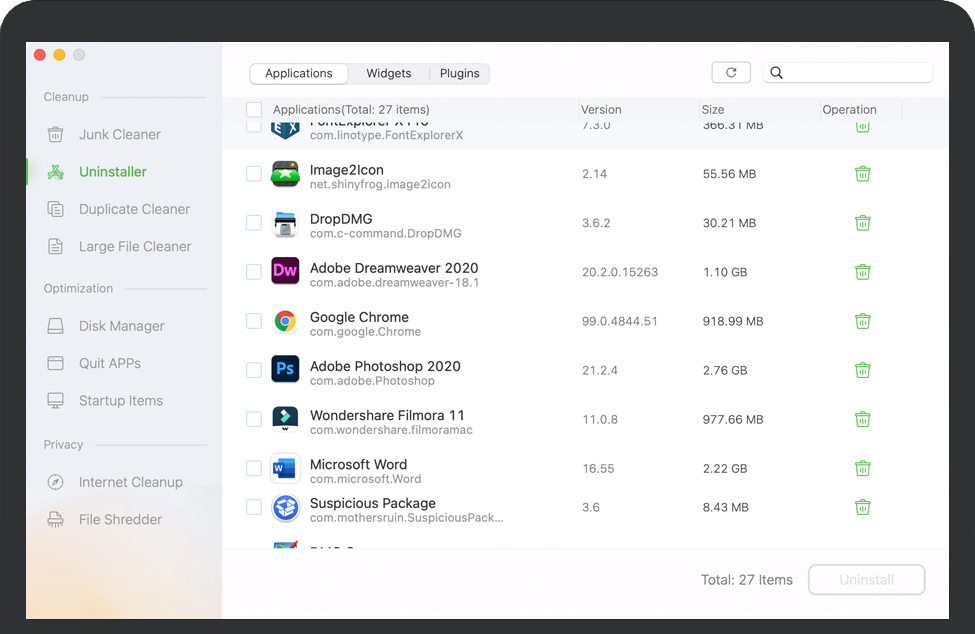
Task: Click the refresh button beside search
Action: (731, 73)
